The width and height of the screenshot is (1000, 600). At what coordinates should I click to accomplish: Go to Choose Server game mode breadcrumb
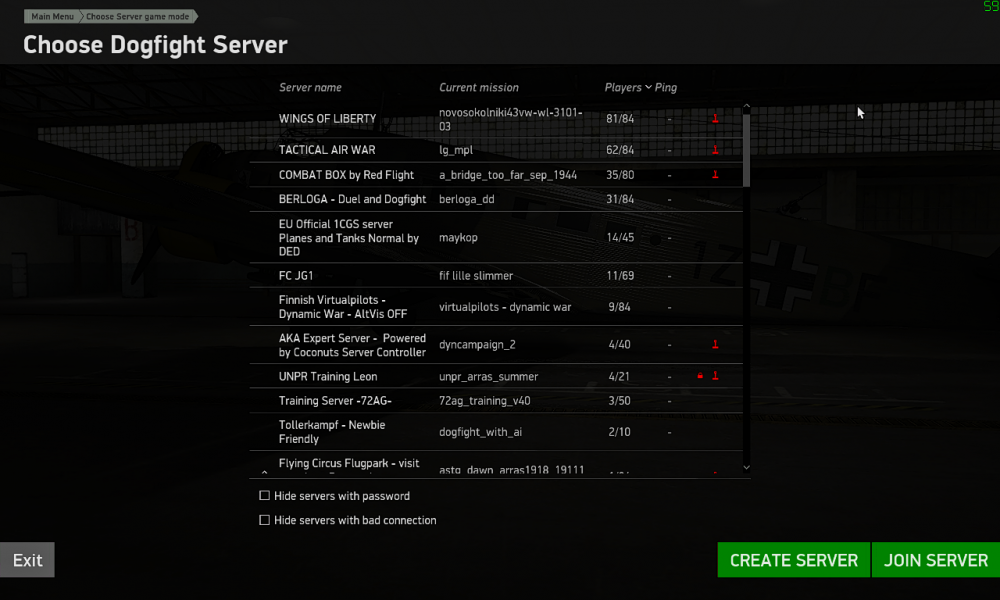pos(137,17)
